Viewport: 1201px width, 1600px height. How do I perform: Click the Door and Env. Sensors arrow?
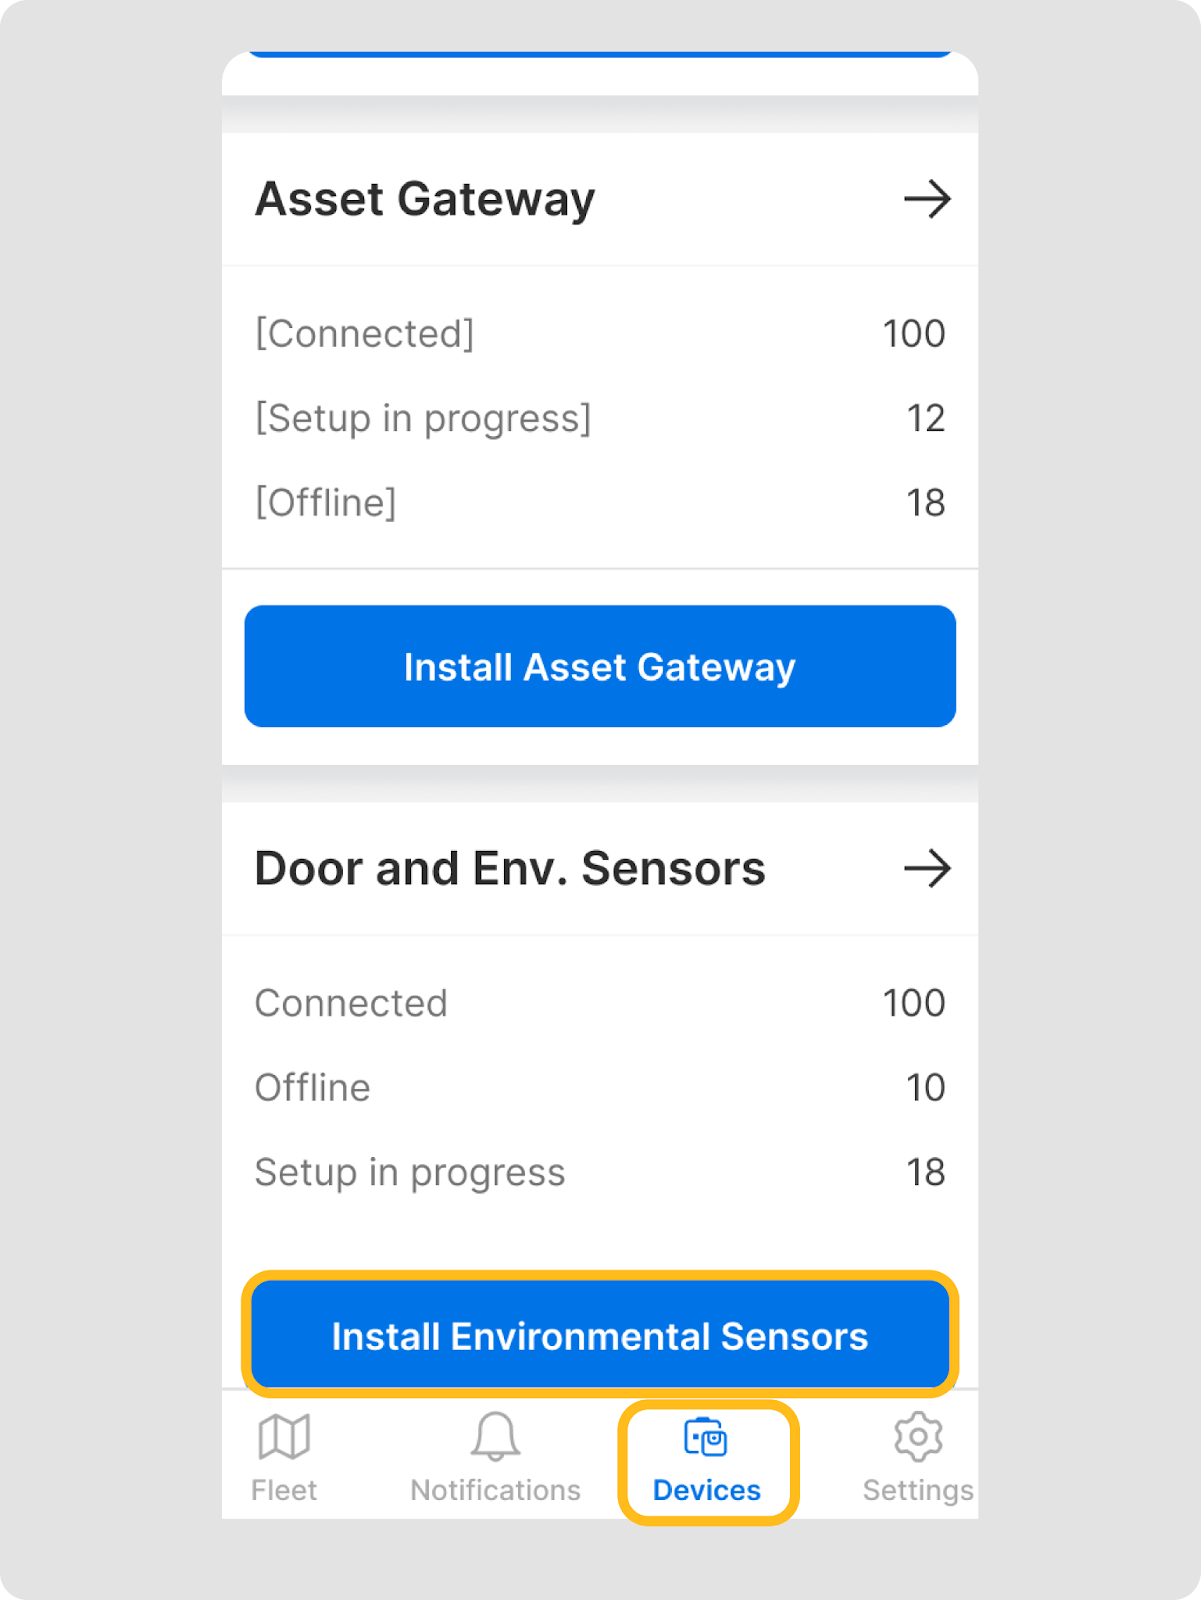(x=927, y=868)
